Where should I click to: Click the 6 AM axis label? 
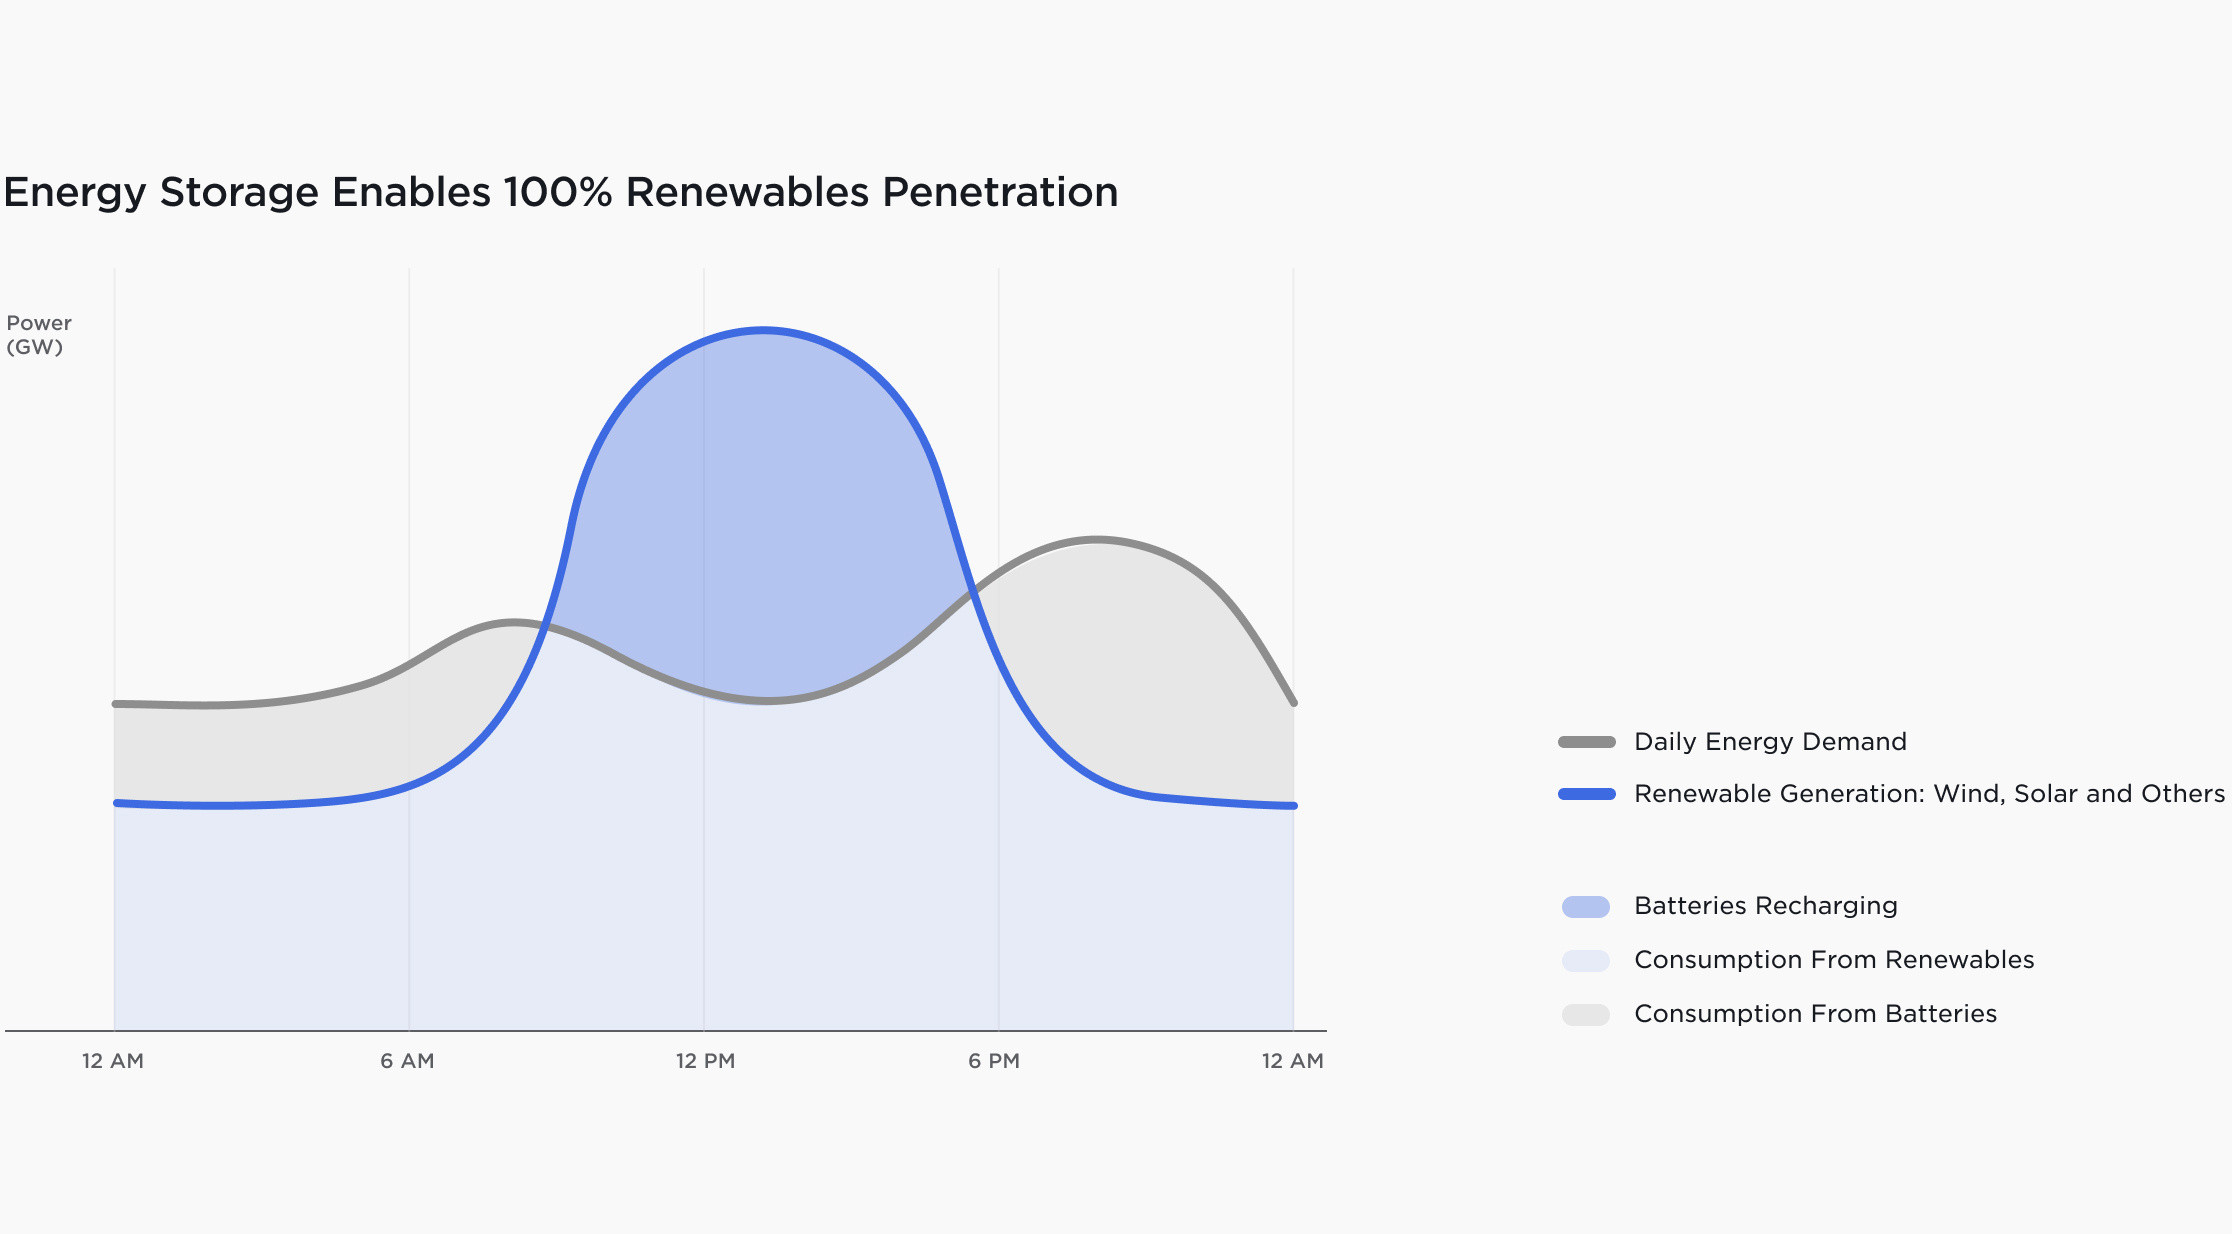[x=407, y=1061]
